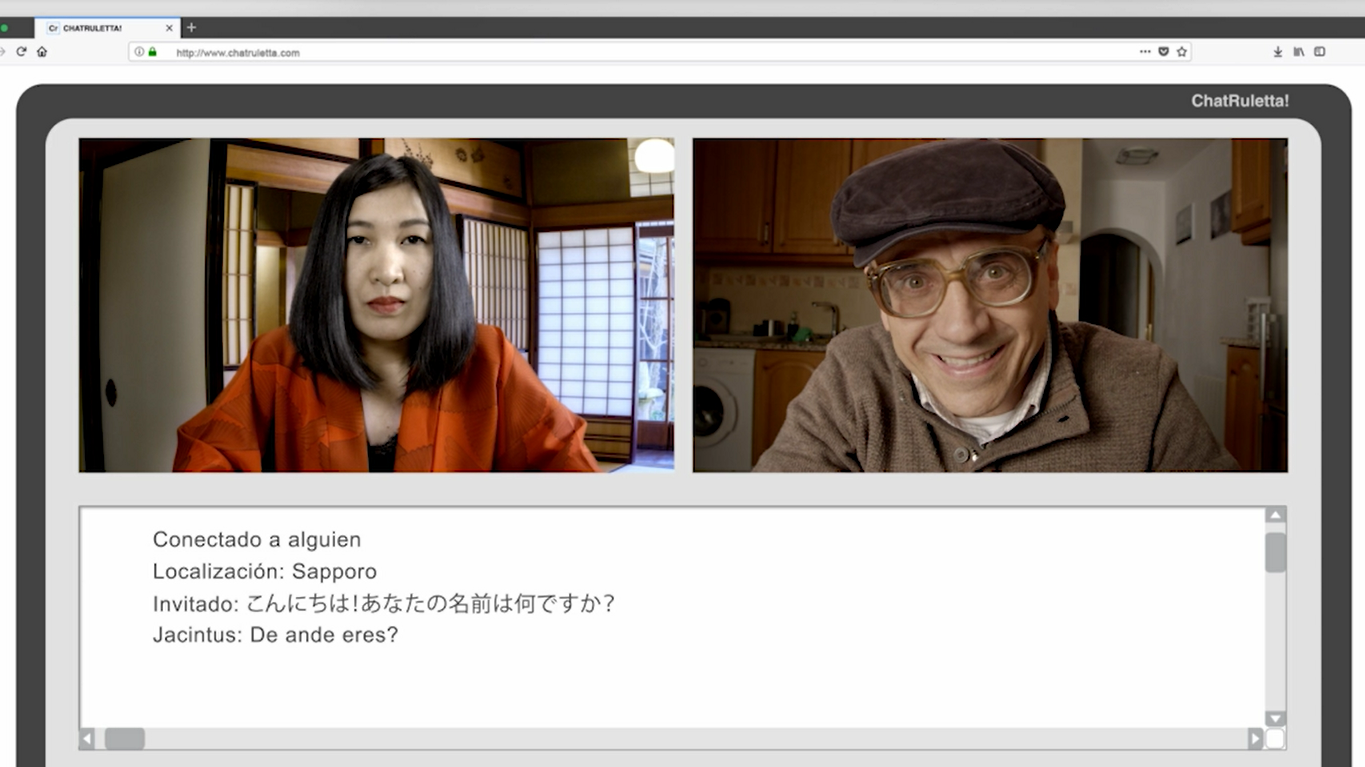Viewport: 1365px width, 767px height.
Task: Toggle the browser sidebar view
Action: 1320,52
